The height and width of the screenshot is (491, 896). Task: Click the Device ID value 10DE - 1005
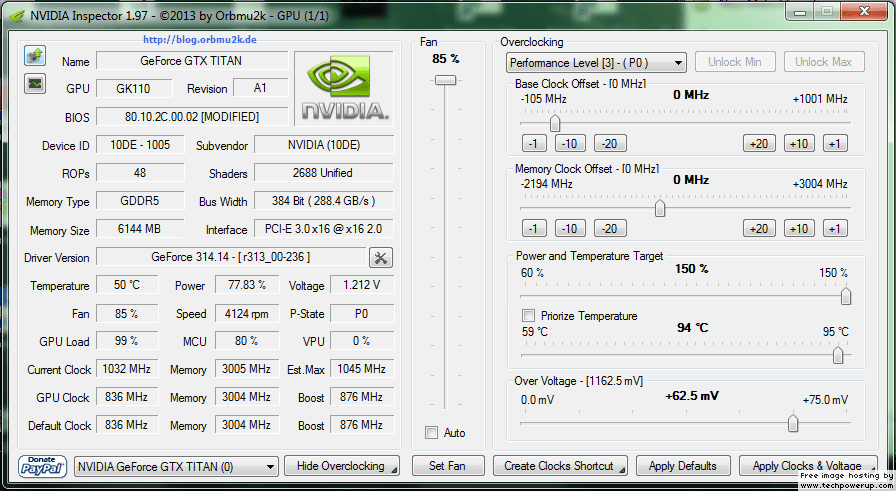point(140,145)
